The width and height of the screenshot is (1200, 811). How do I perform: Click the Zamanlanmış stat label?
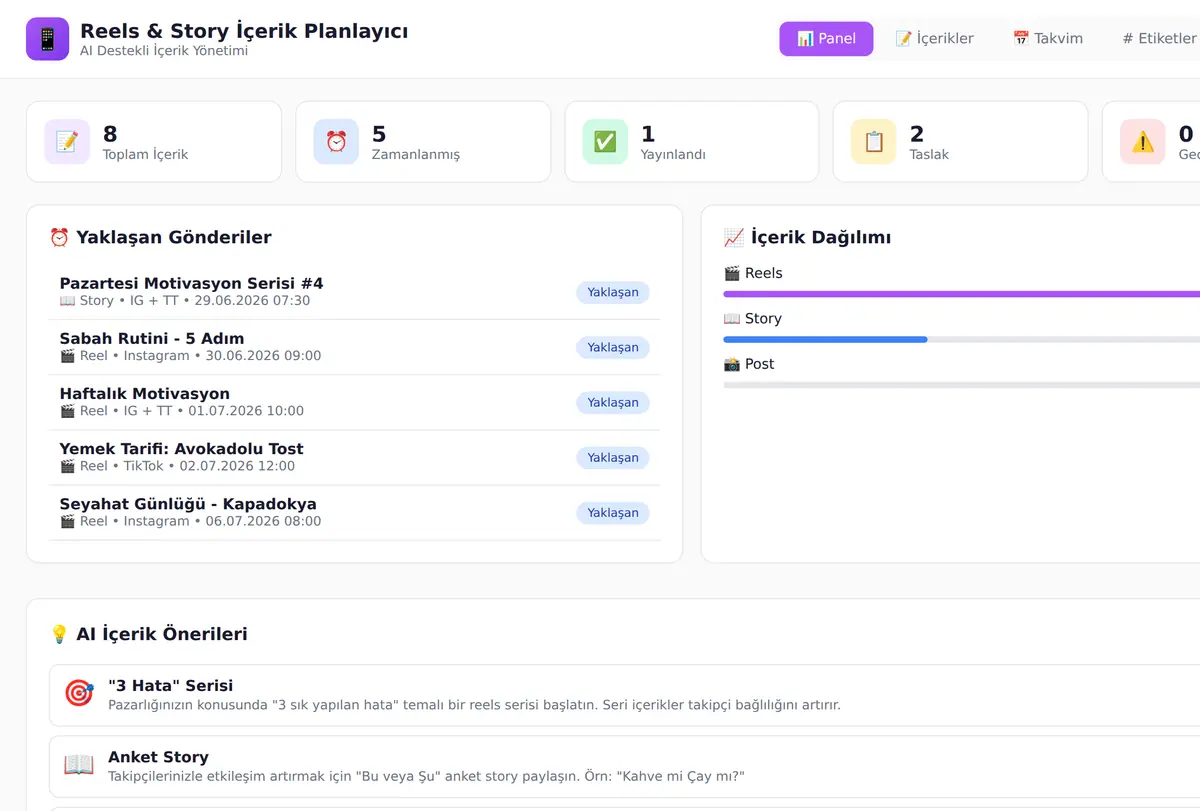(x=416, y=155)
